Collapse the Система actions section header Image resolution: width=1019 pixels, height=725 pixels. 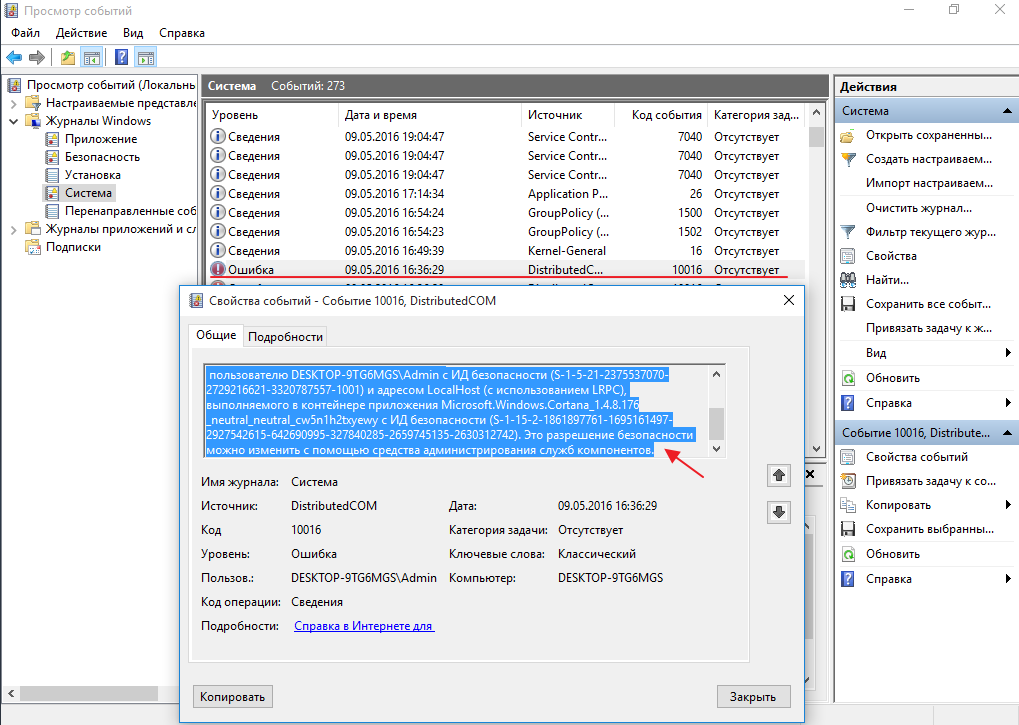(x=1007, y=111)
